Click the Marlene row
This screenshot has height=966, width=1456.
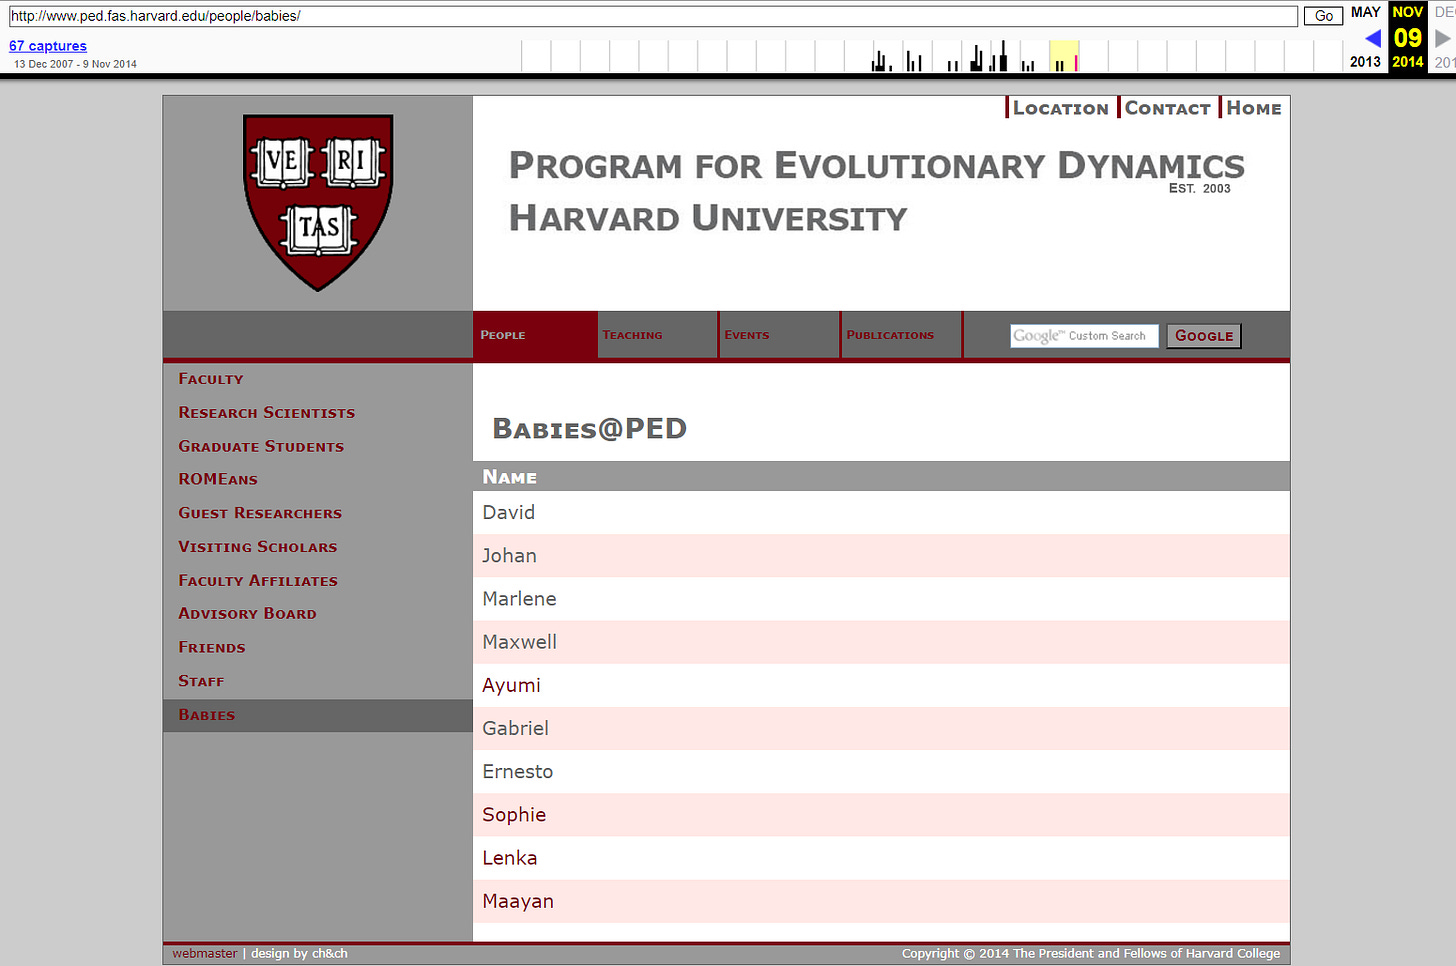881,599
